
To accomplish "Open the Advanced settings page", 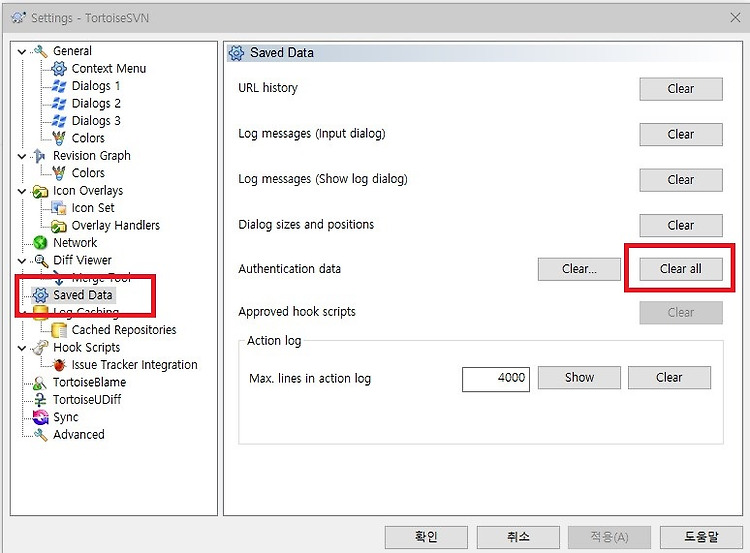I will pos(78,434).
